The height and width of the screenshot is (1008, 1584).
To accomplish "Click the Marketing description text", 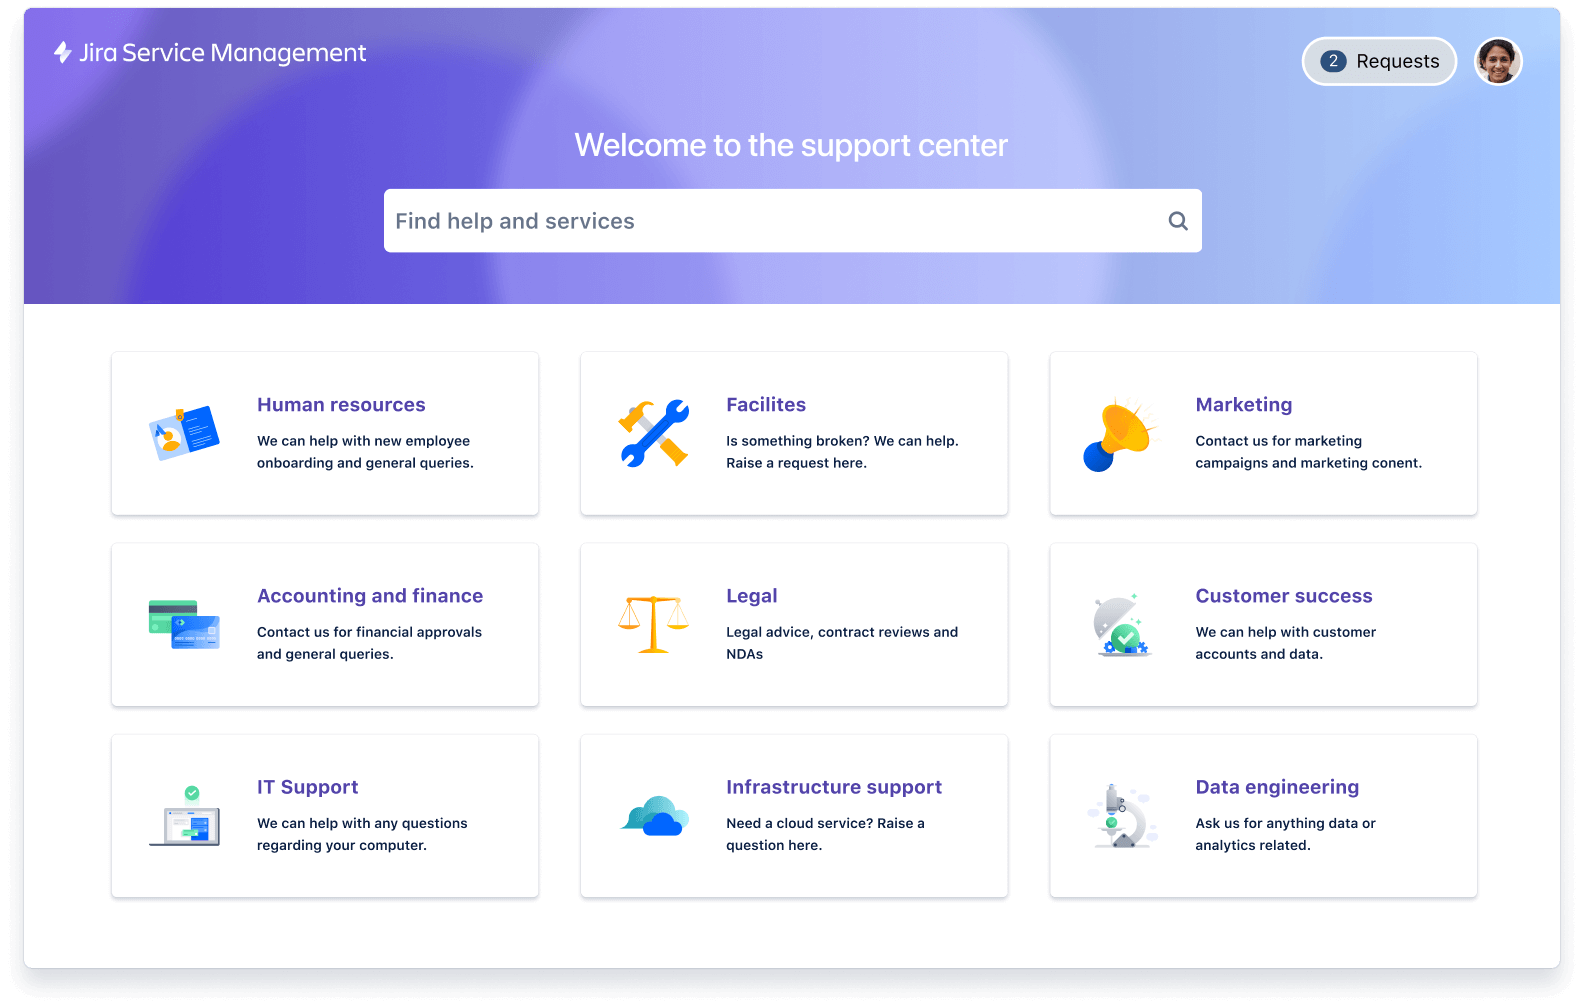I will click(x=1308, y=452).
